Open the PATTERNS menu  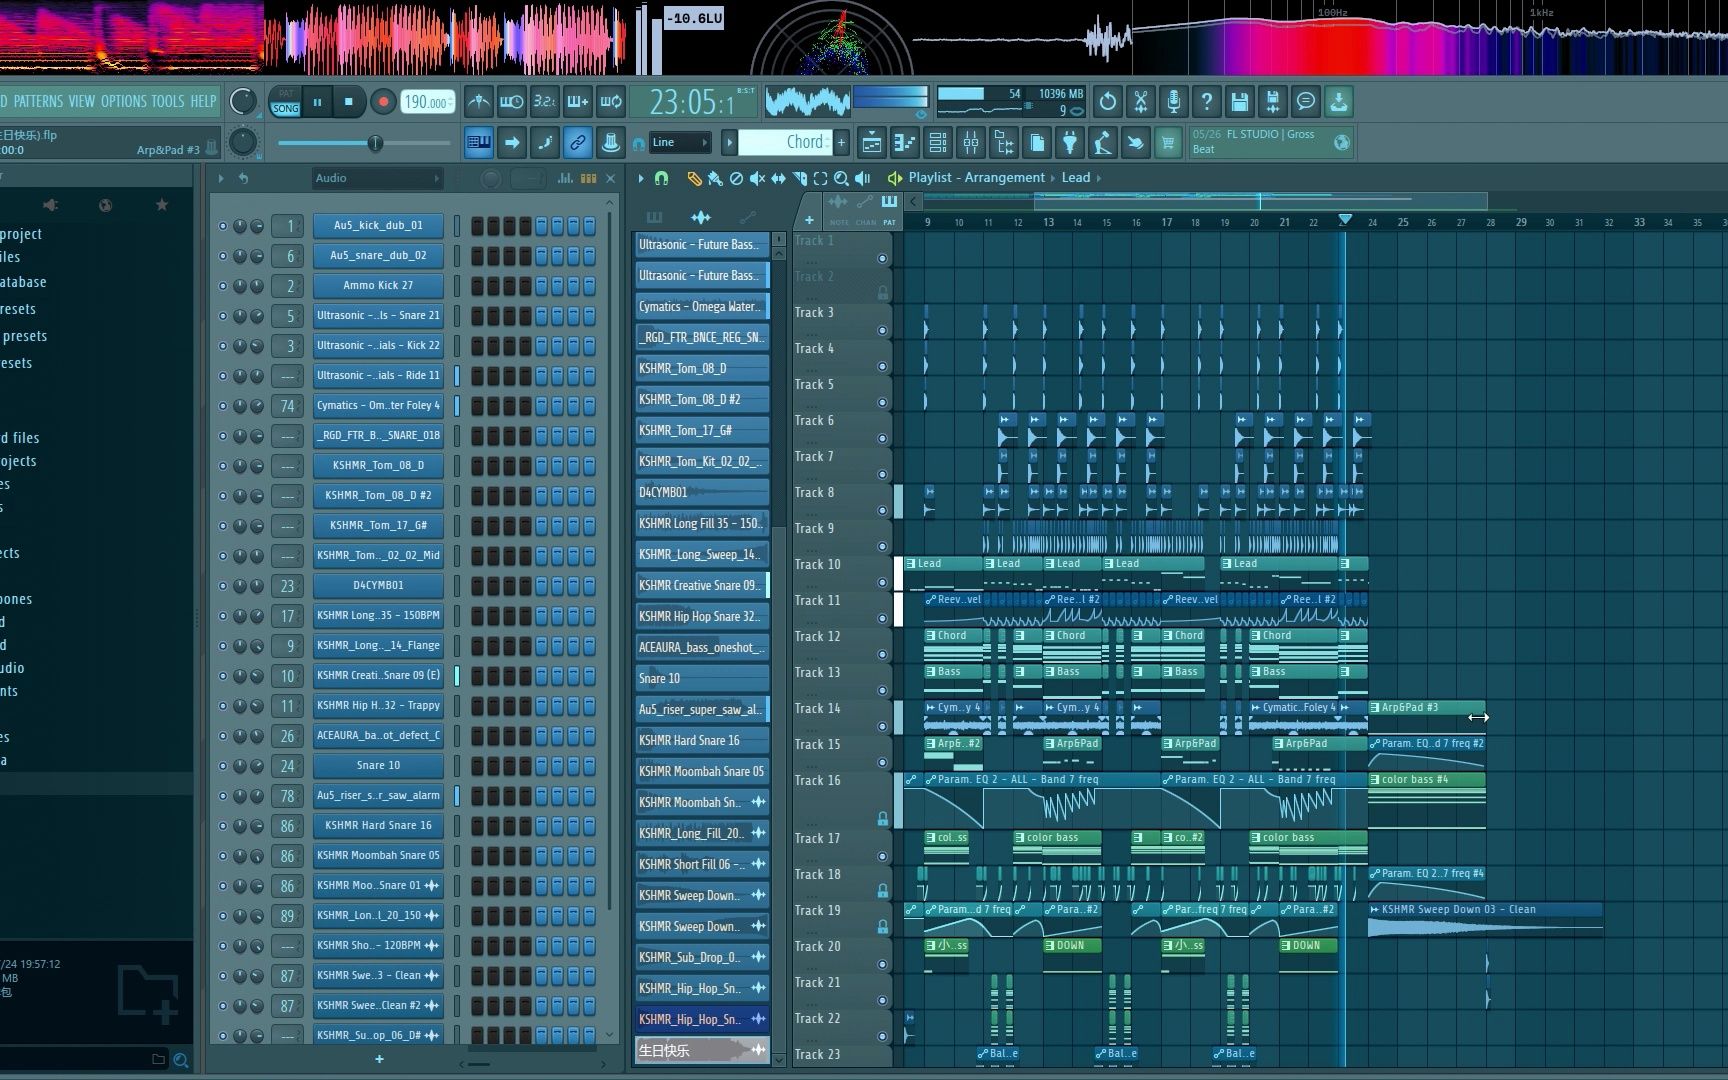pos(38,101)
